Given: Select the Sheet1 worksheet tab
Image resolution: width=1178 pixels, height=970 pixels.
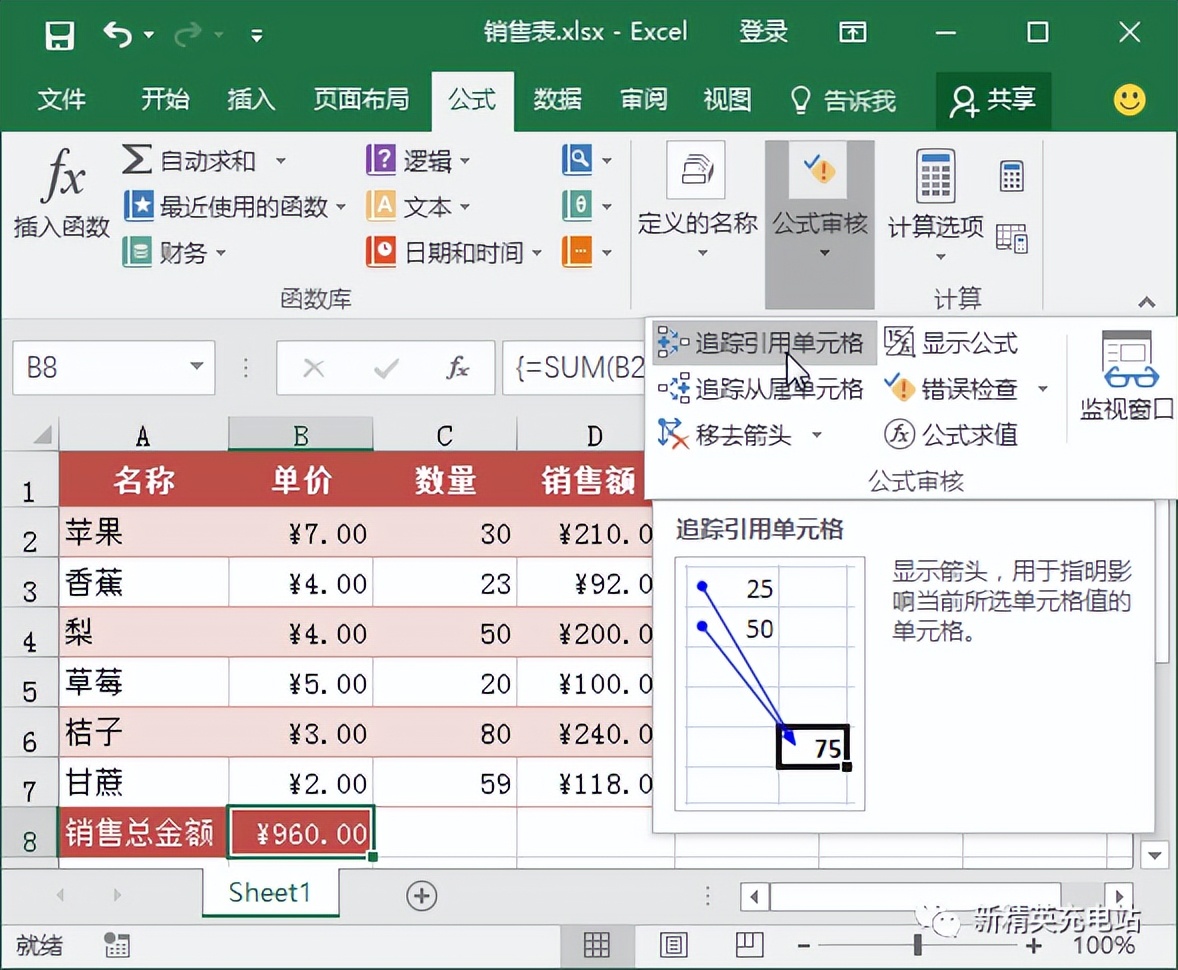Looking at the screenshot, I should [269, 893].
